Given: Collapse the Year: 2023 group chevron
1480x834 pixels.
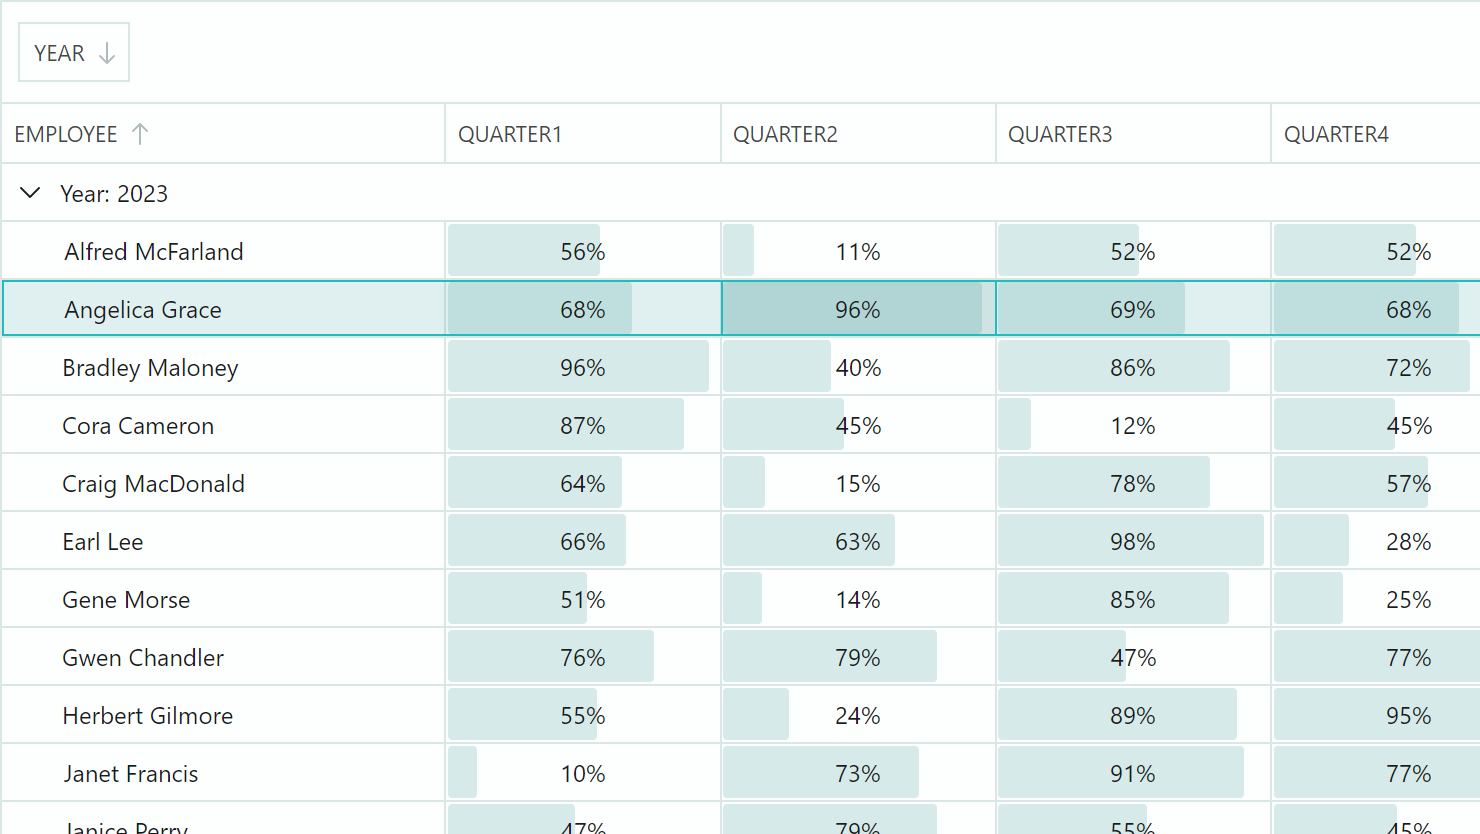Looking at the screenshot, I should point(31,193).
